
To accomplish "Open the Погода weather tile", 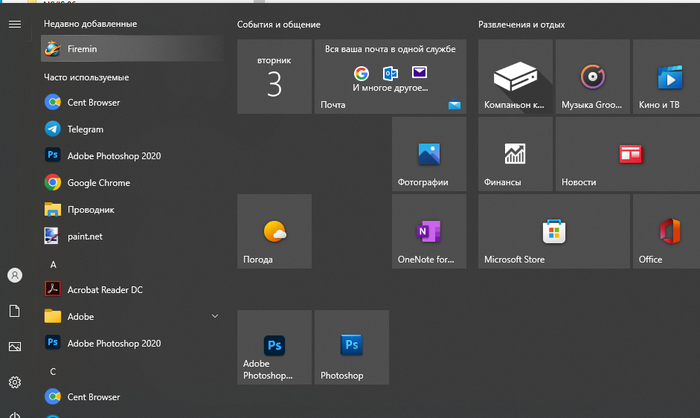I will (274, 231).
